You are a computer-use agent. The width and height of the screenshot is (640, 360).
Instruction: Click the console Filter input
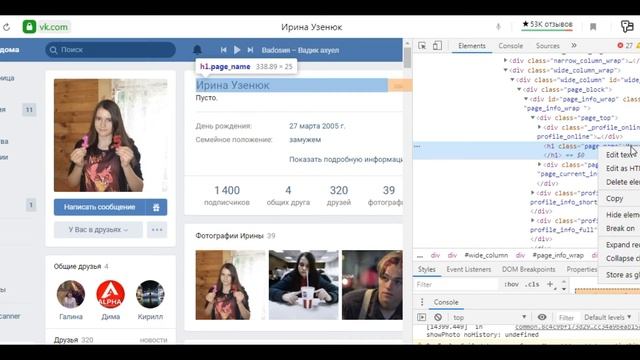[567, 317]
